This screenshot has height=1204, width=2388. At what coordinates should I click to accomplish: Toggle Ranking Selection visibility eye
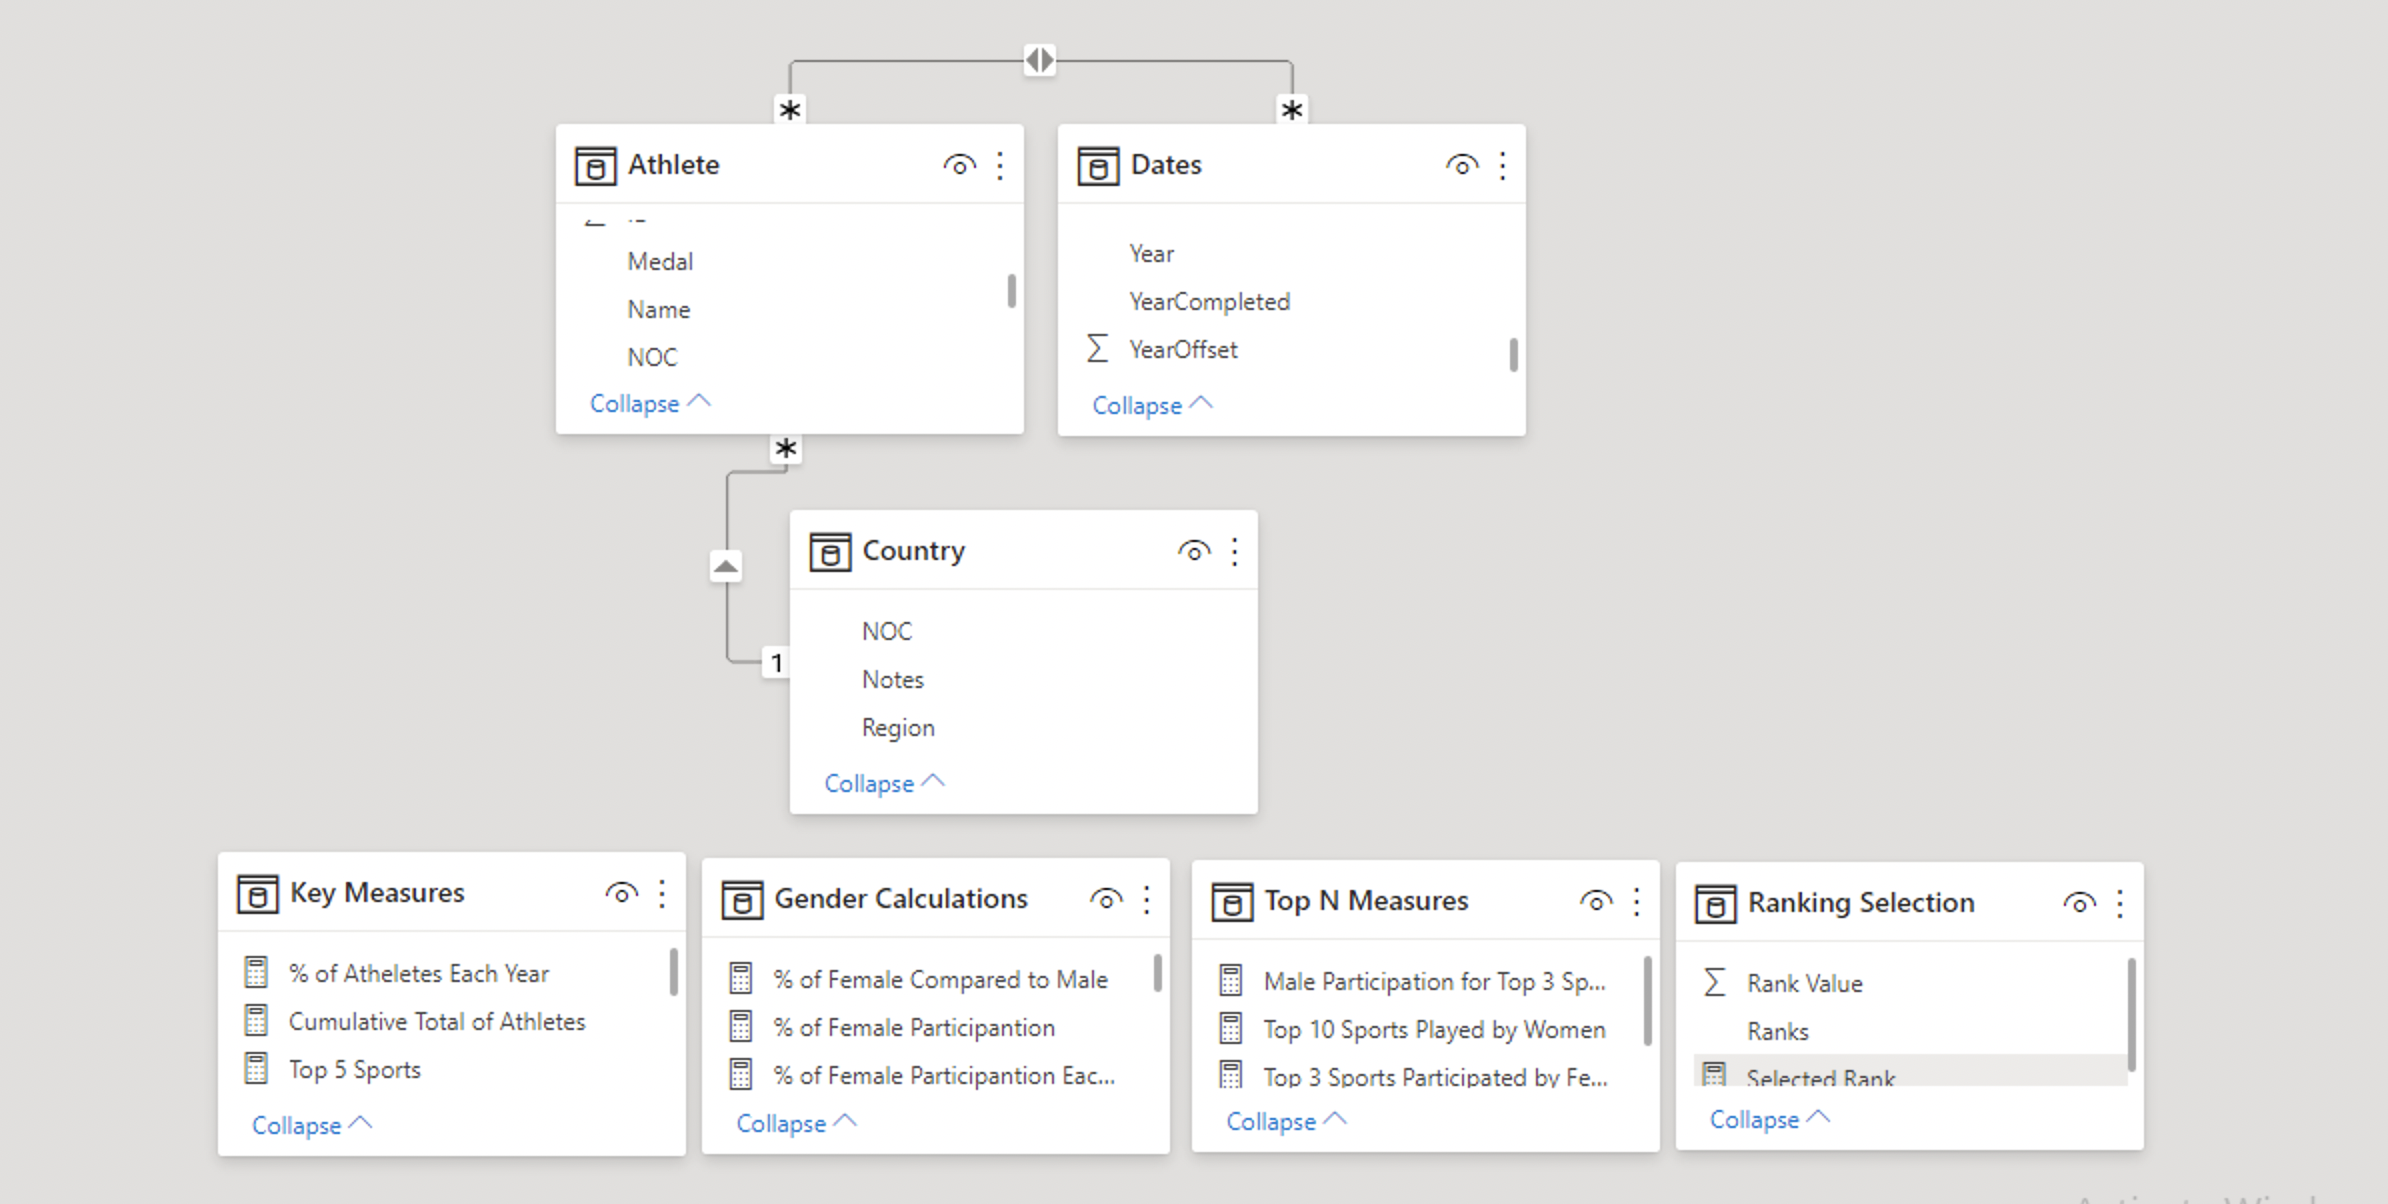tap(2079, 903)
